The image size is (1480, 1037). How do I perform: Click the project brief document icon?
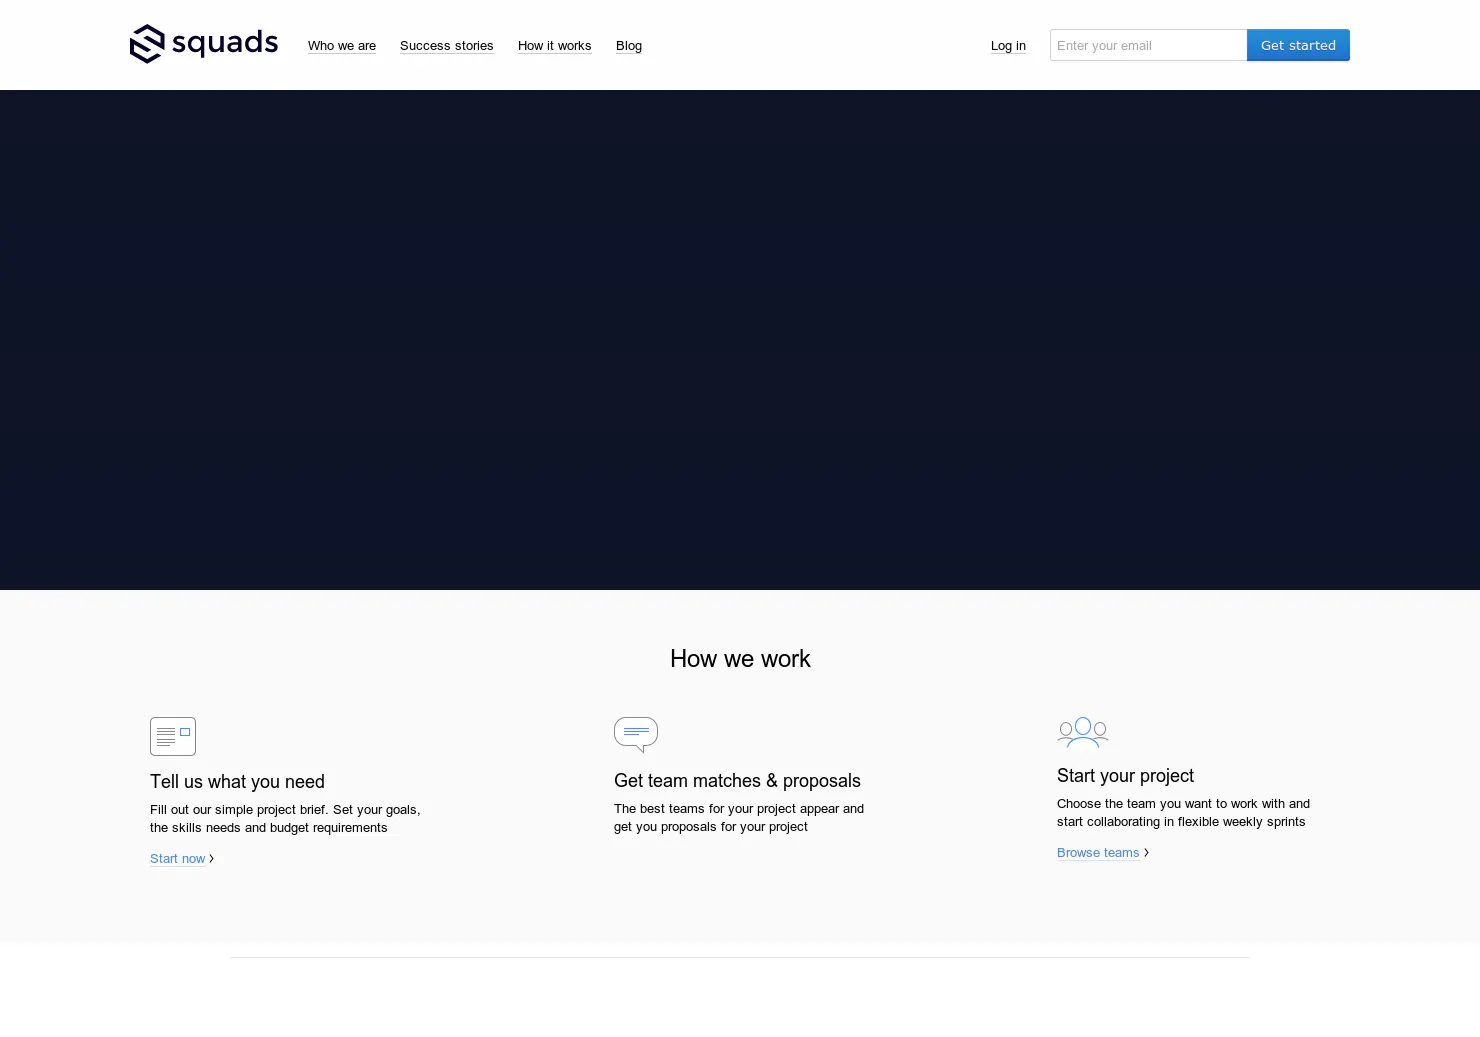pyautogui.click(x=173, y=737)
